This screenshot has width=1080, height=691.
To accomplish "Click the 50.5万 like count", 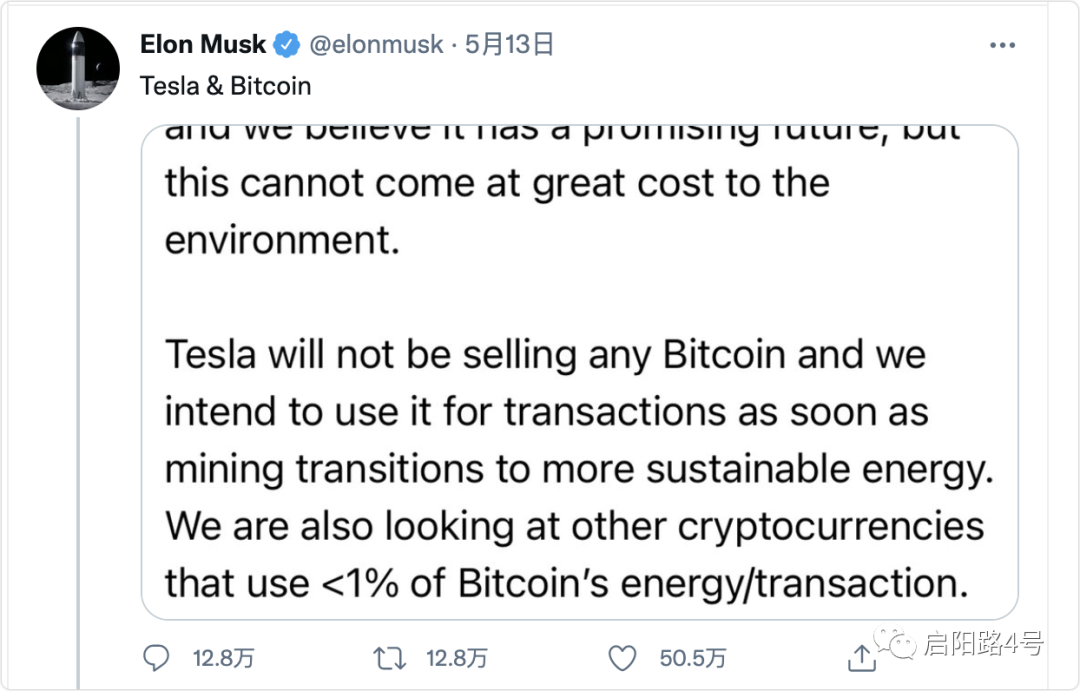I will 692,659.
